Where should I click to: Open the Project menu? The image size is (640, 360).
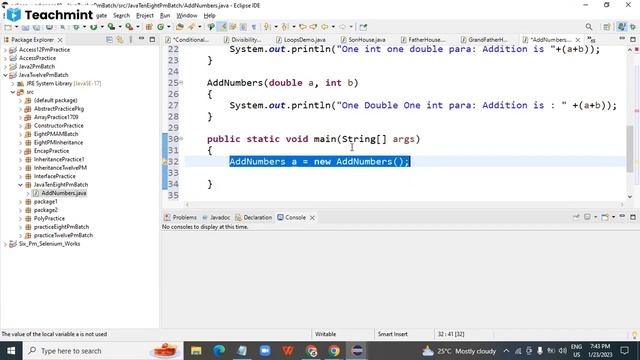click(x=145, y=16)
